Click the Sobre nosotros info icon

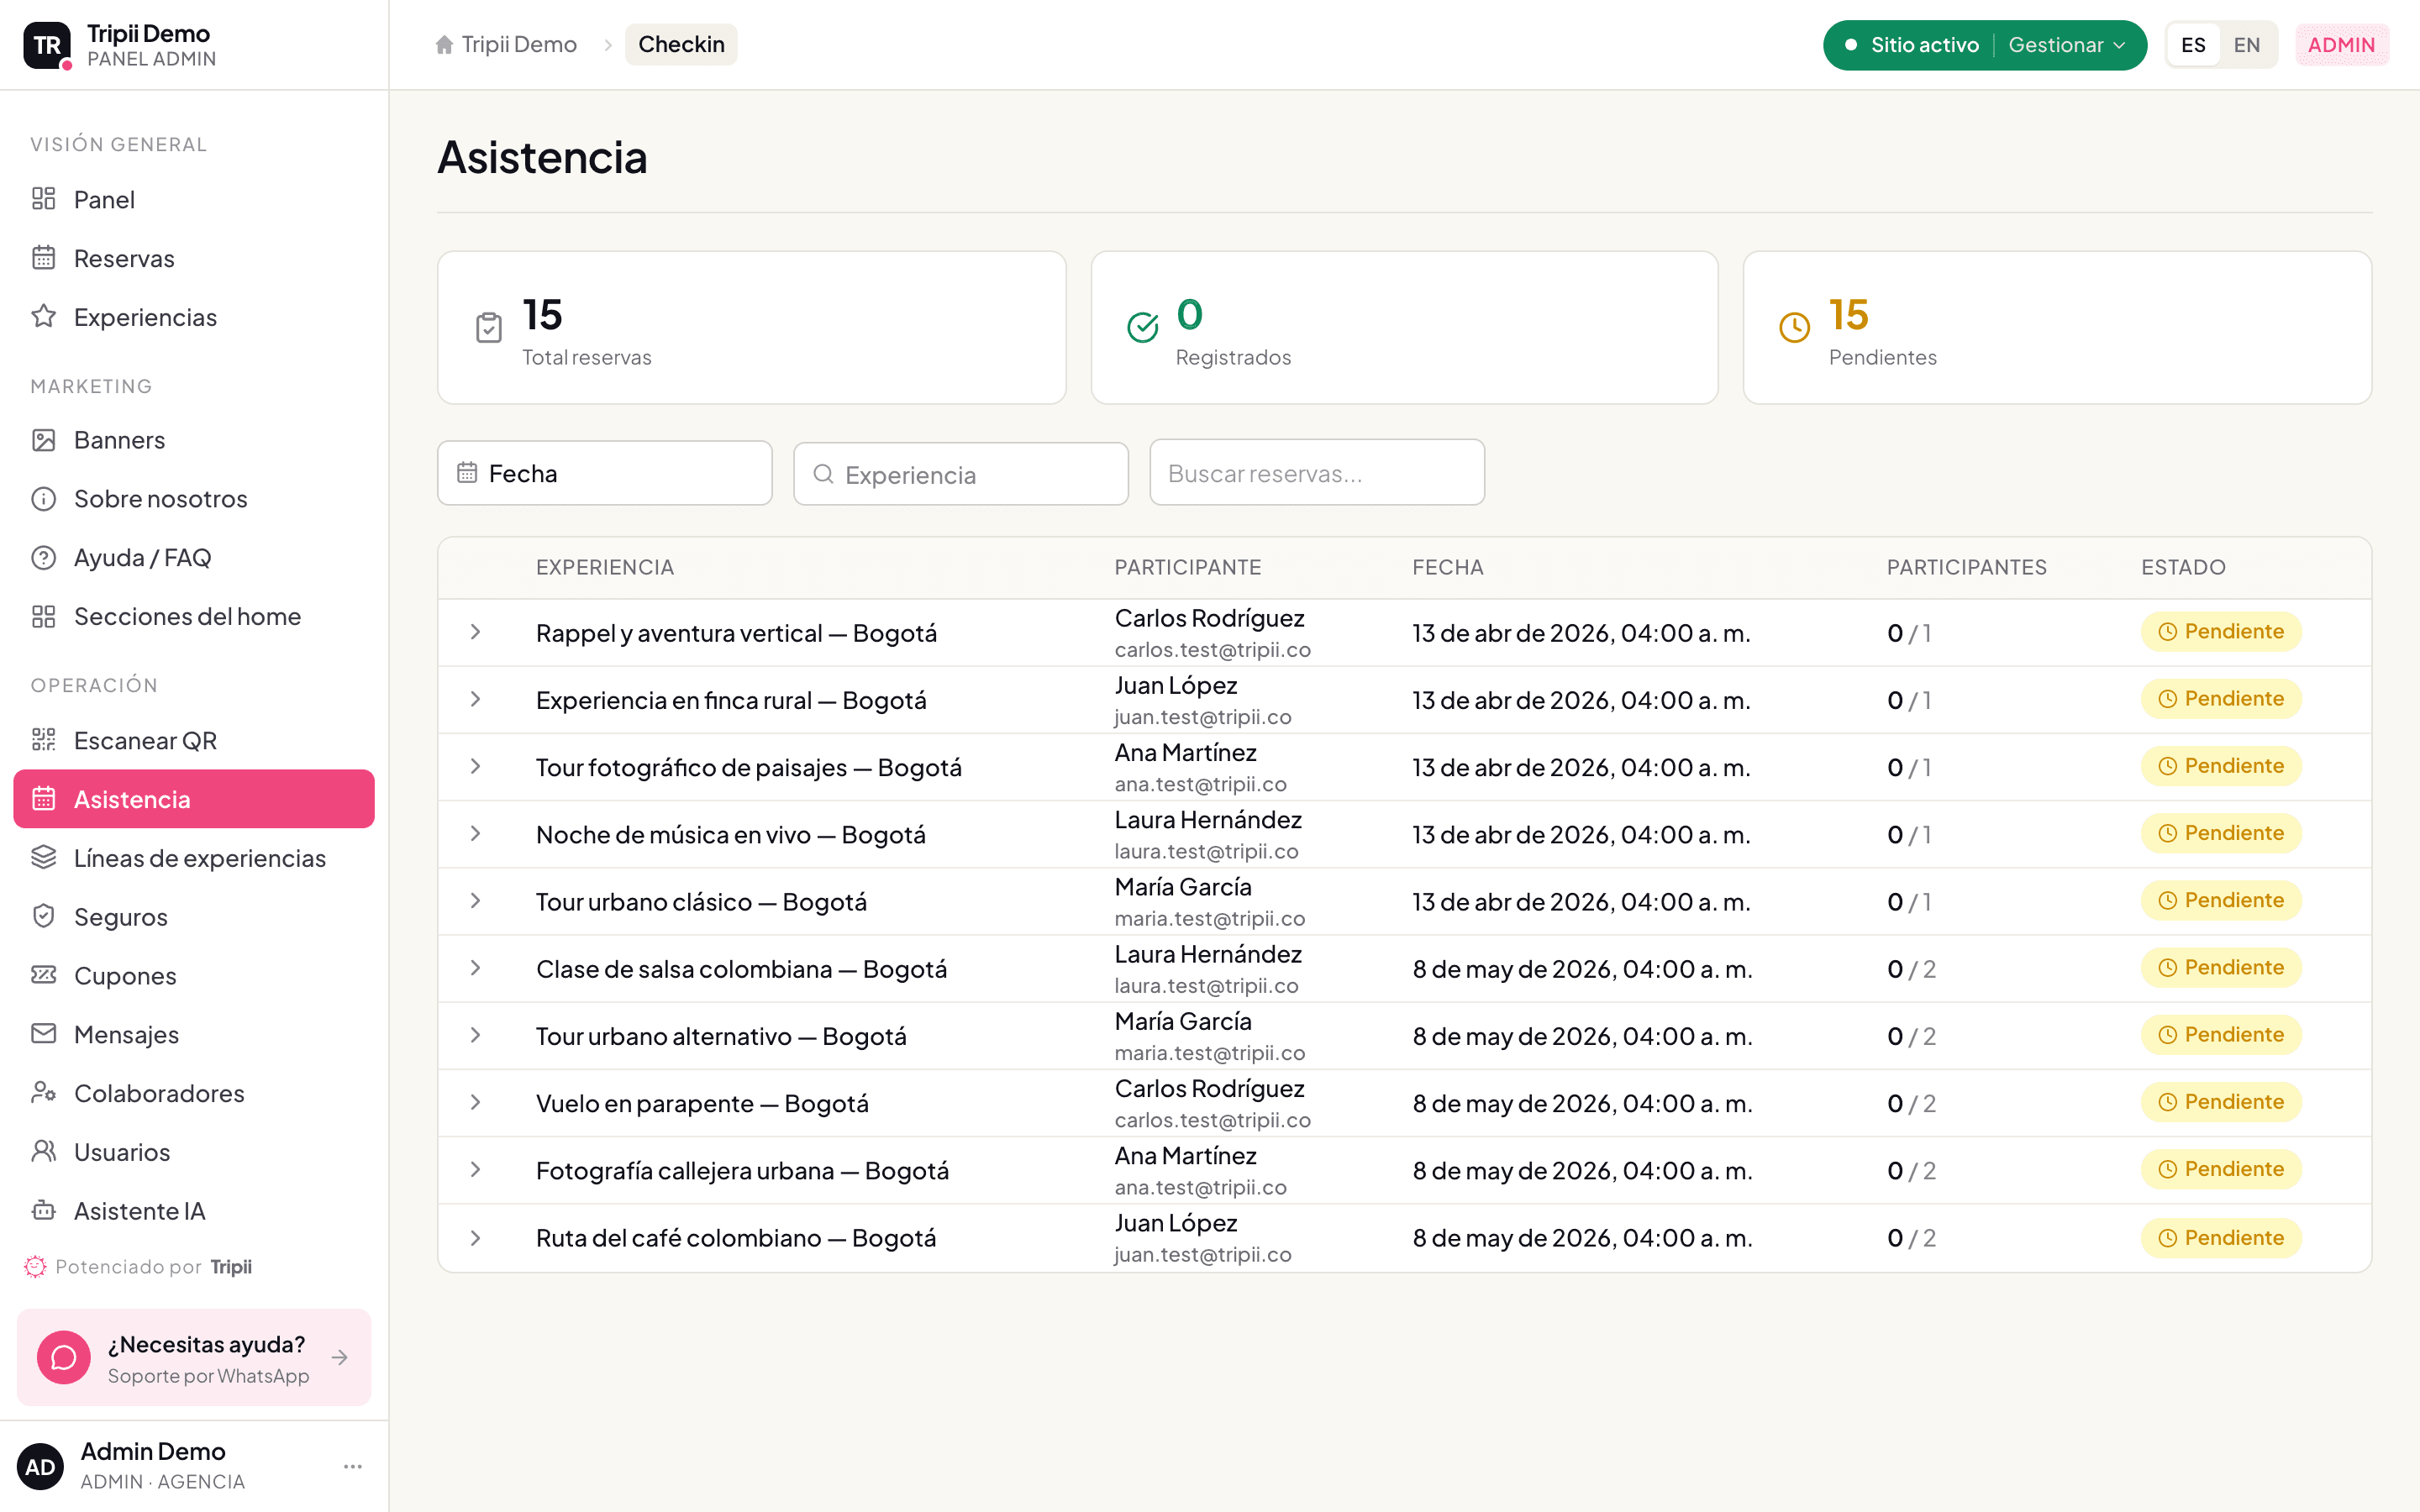(44, 499)
